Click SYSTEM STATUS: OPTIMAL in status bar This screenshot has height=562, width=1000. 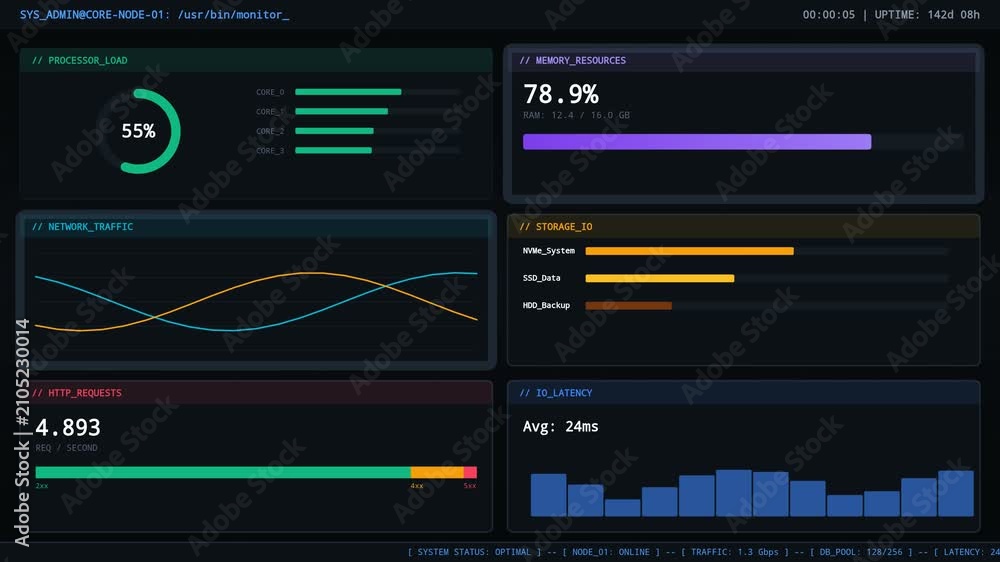tap(474, 552)
